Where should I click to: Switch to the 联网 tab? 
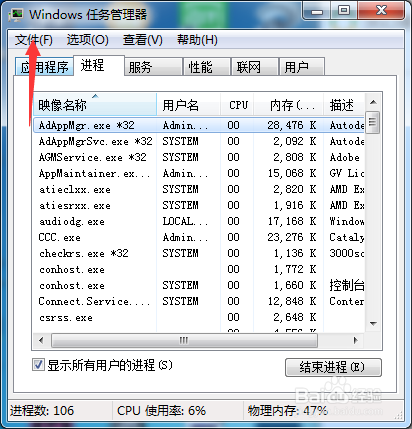pyautogui.click(x=255, y=67)
